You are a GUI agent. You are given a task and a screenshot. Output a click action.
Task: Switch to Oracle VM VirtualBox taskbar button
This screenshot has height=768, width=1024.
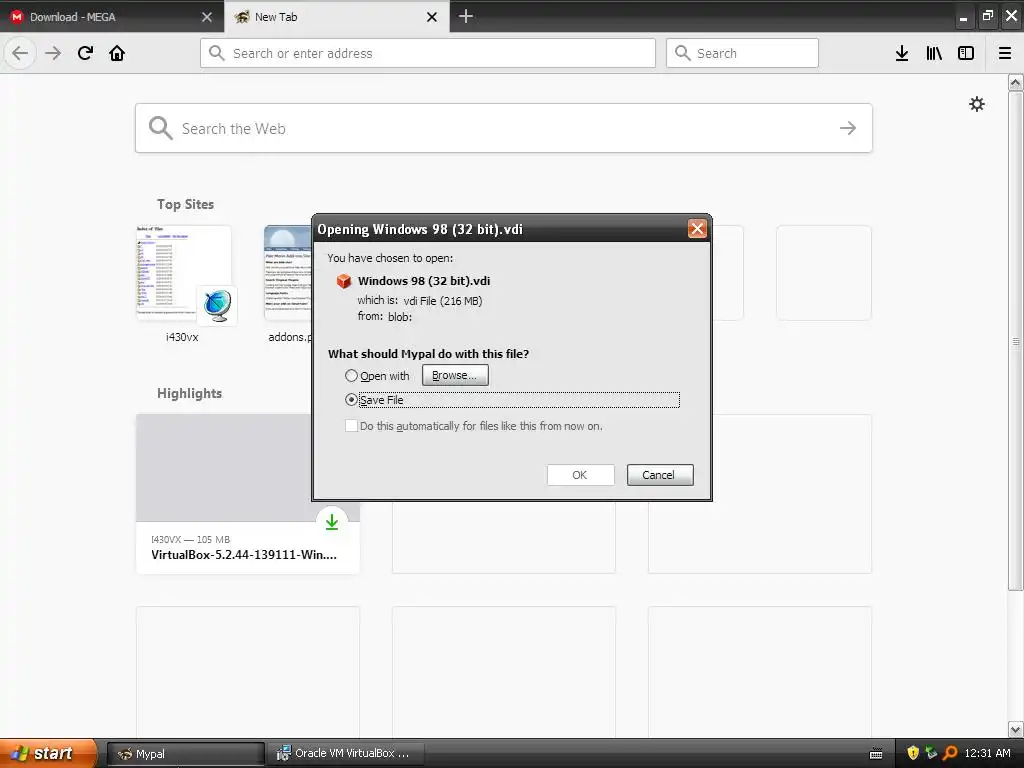(346, 754)
